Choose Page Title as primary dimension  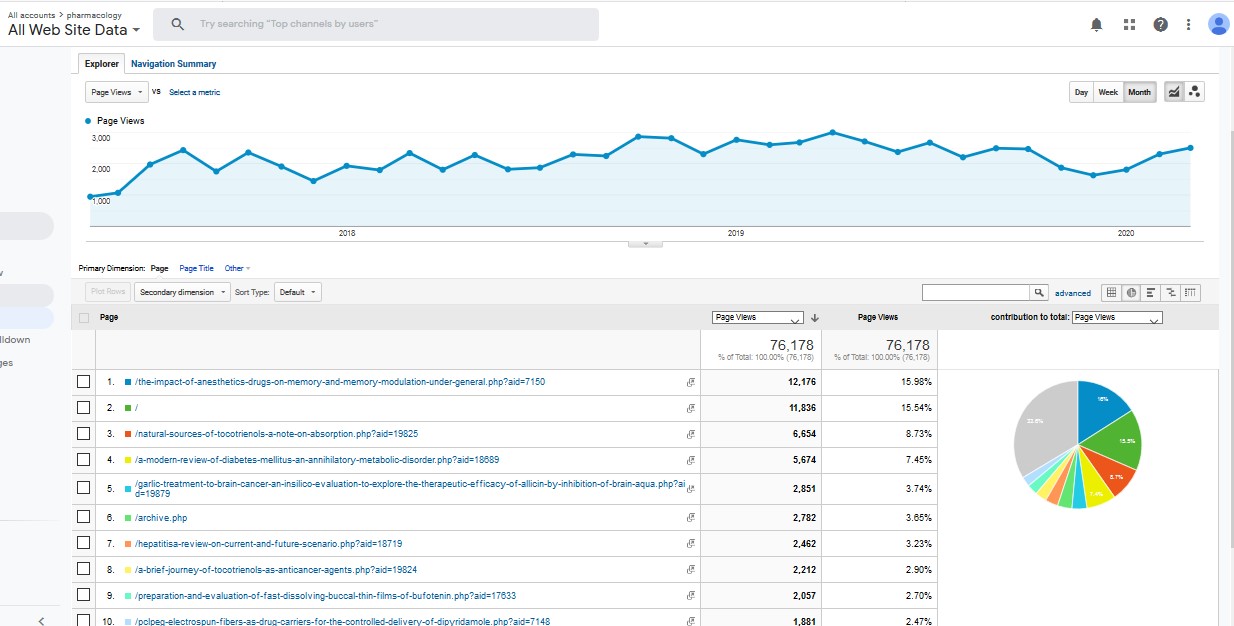pos(196,268)
